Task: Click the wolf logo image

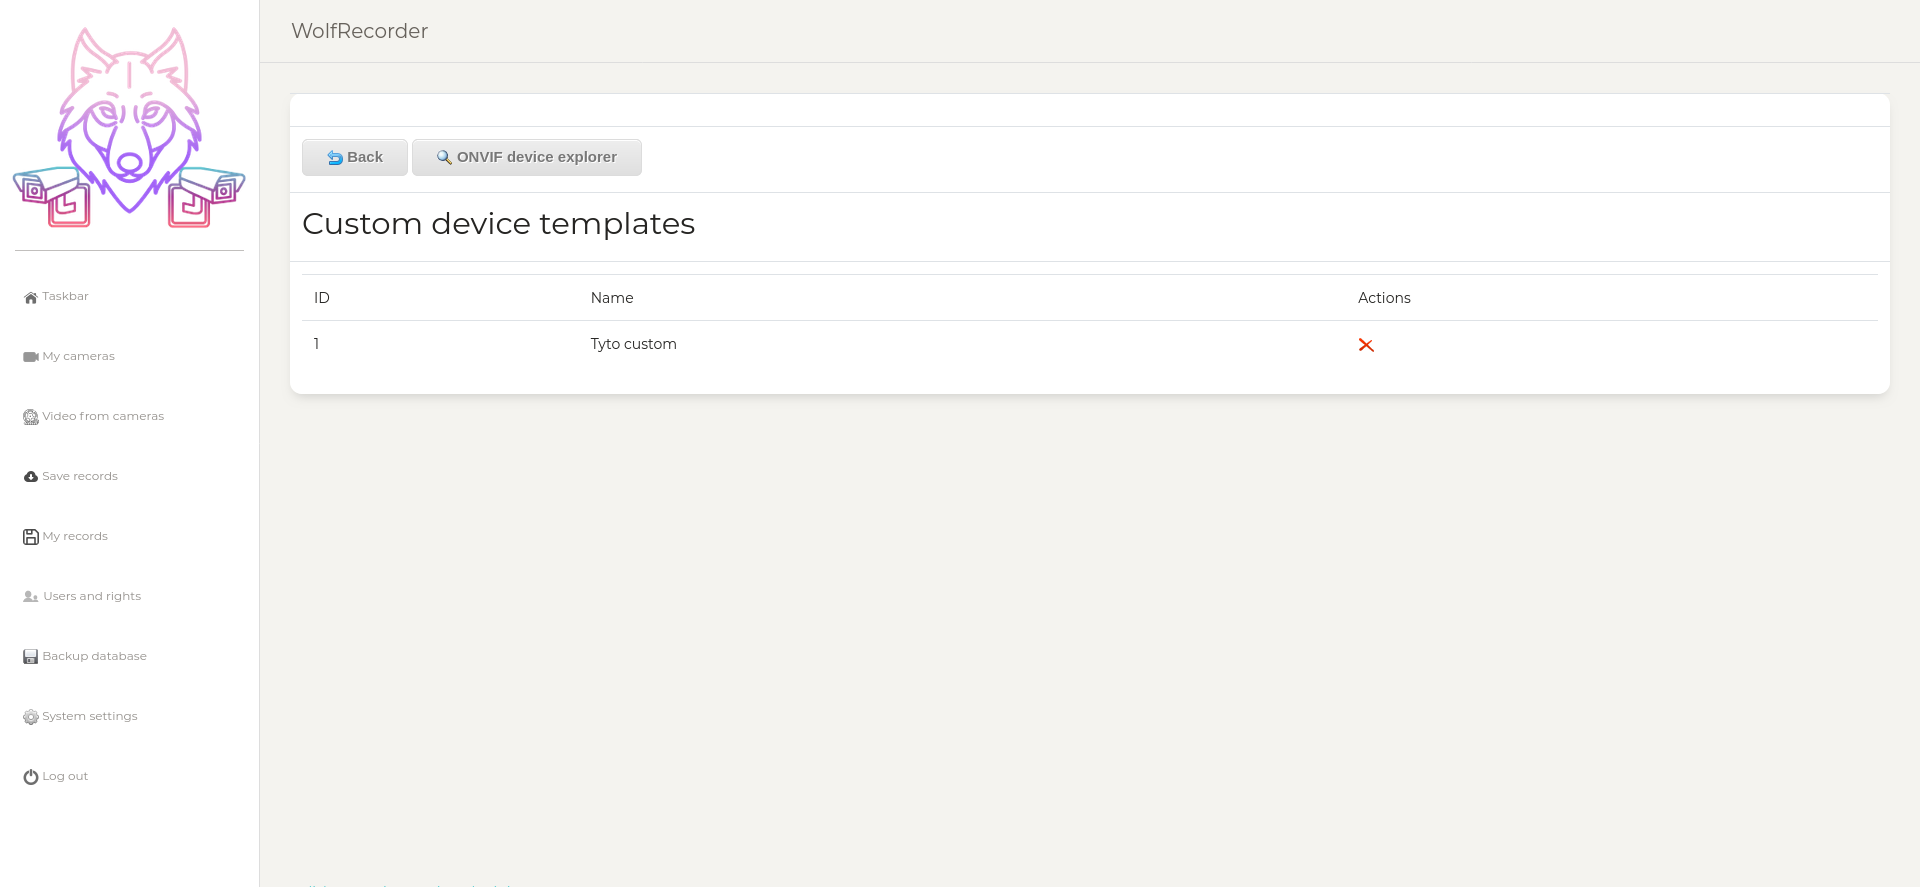Action: [x=129, y=128]
